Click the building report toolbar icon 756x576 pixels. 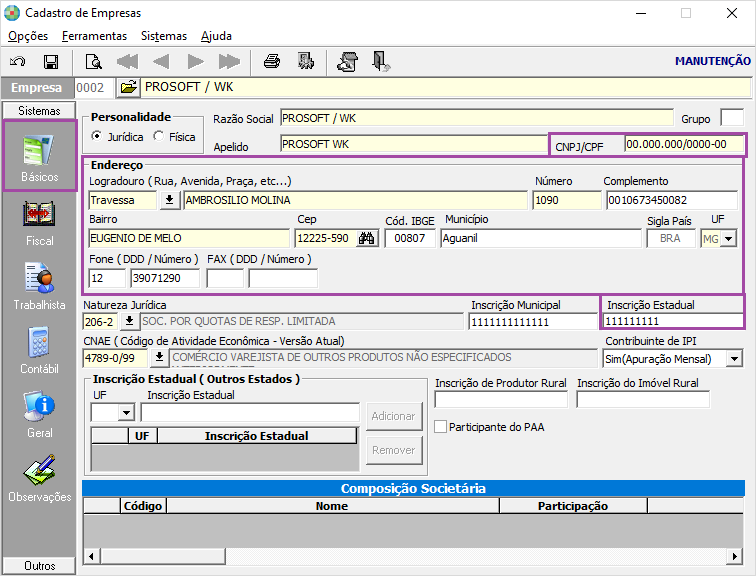(306, 61)
